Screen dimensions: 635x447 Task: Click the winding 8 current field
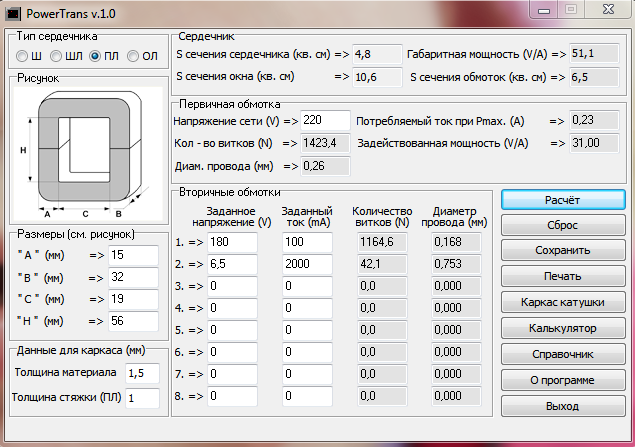pyautogui.click(x=307, y=396)
